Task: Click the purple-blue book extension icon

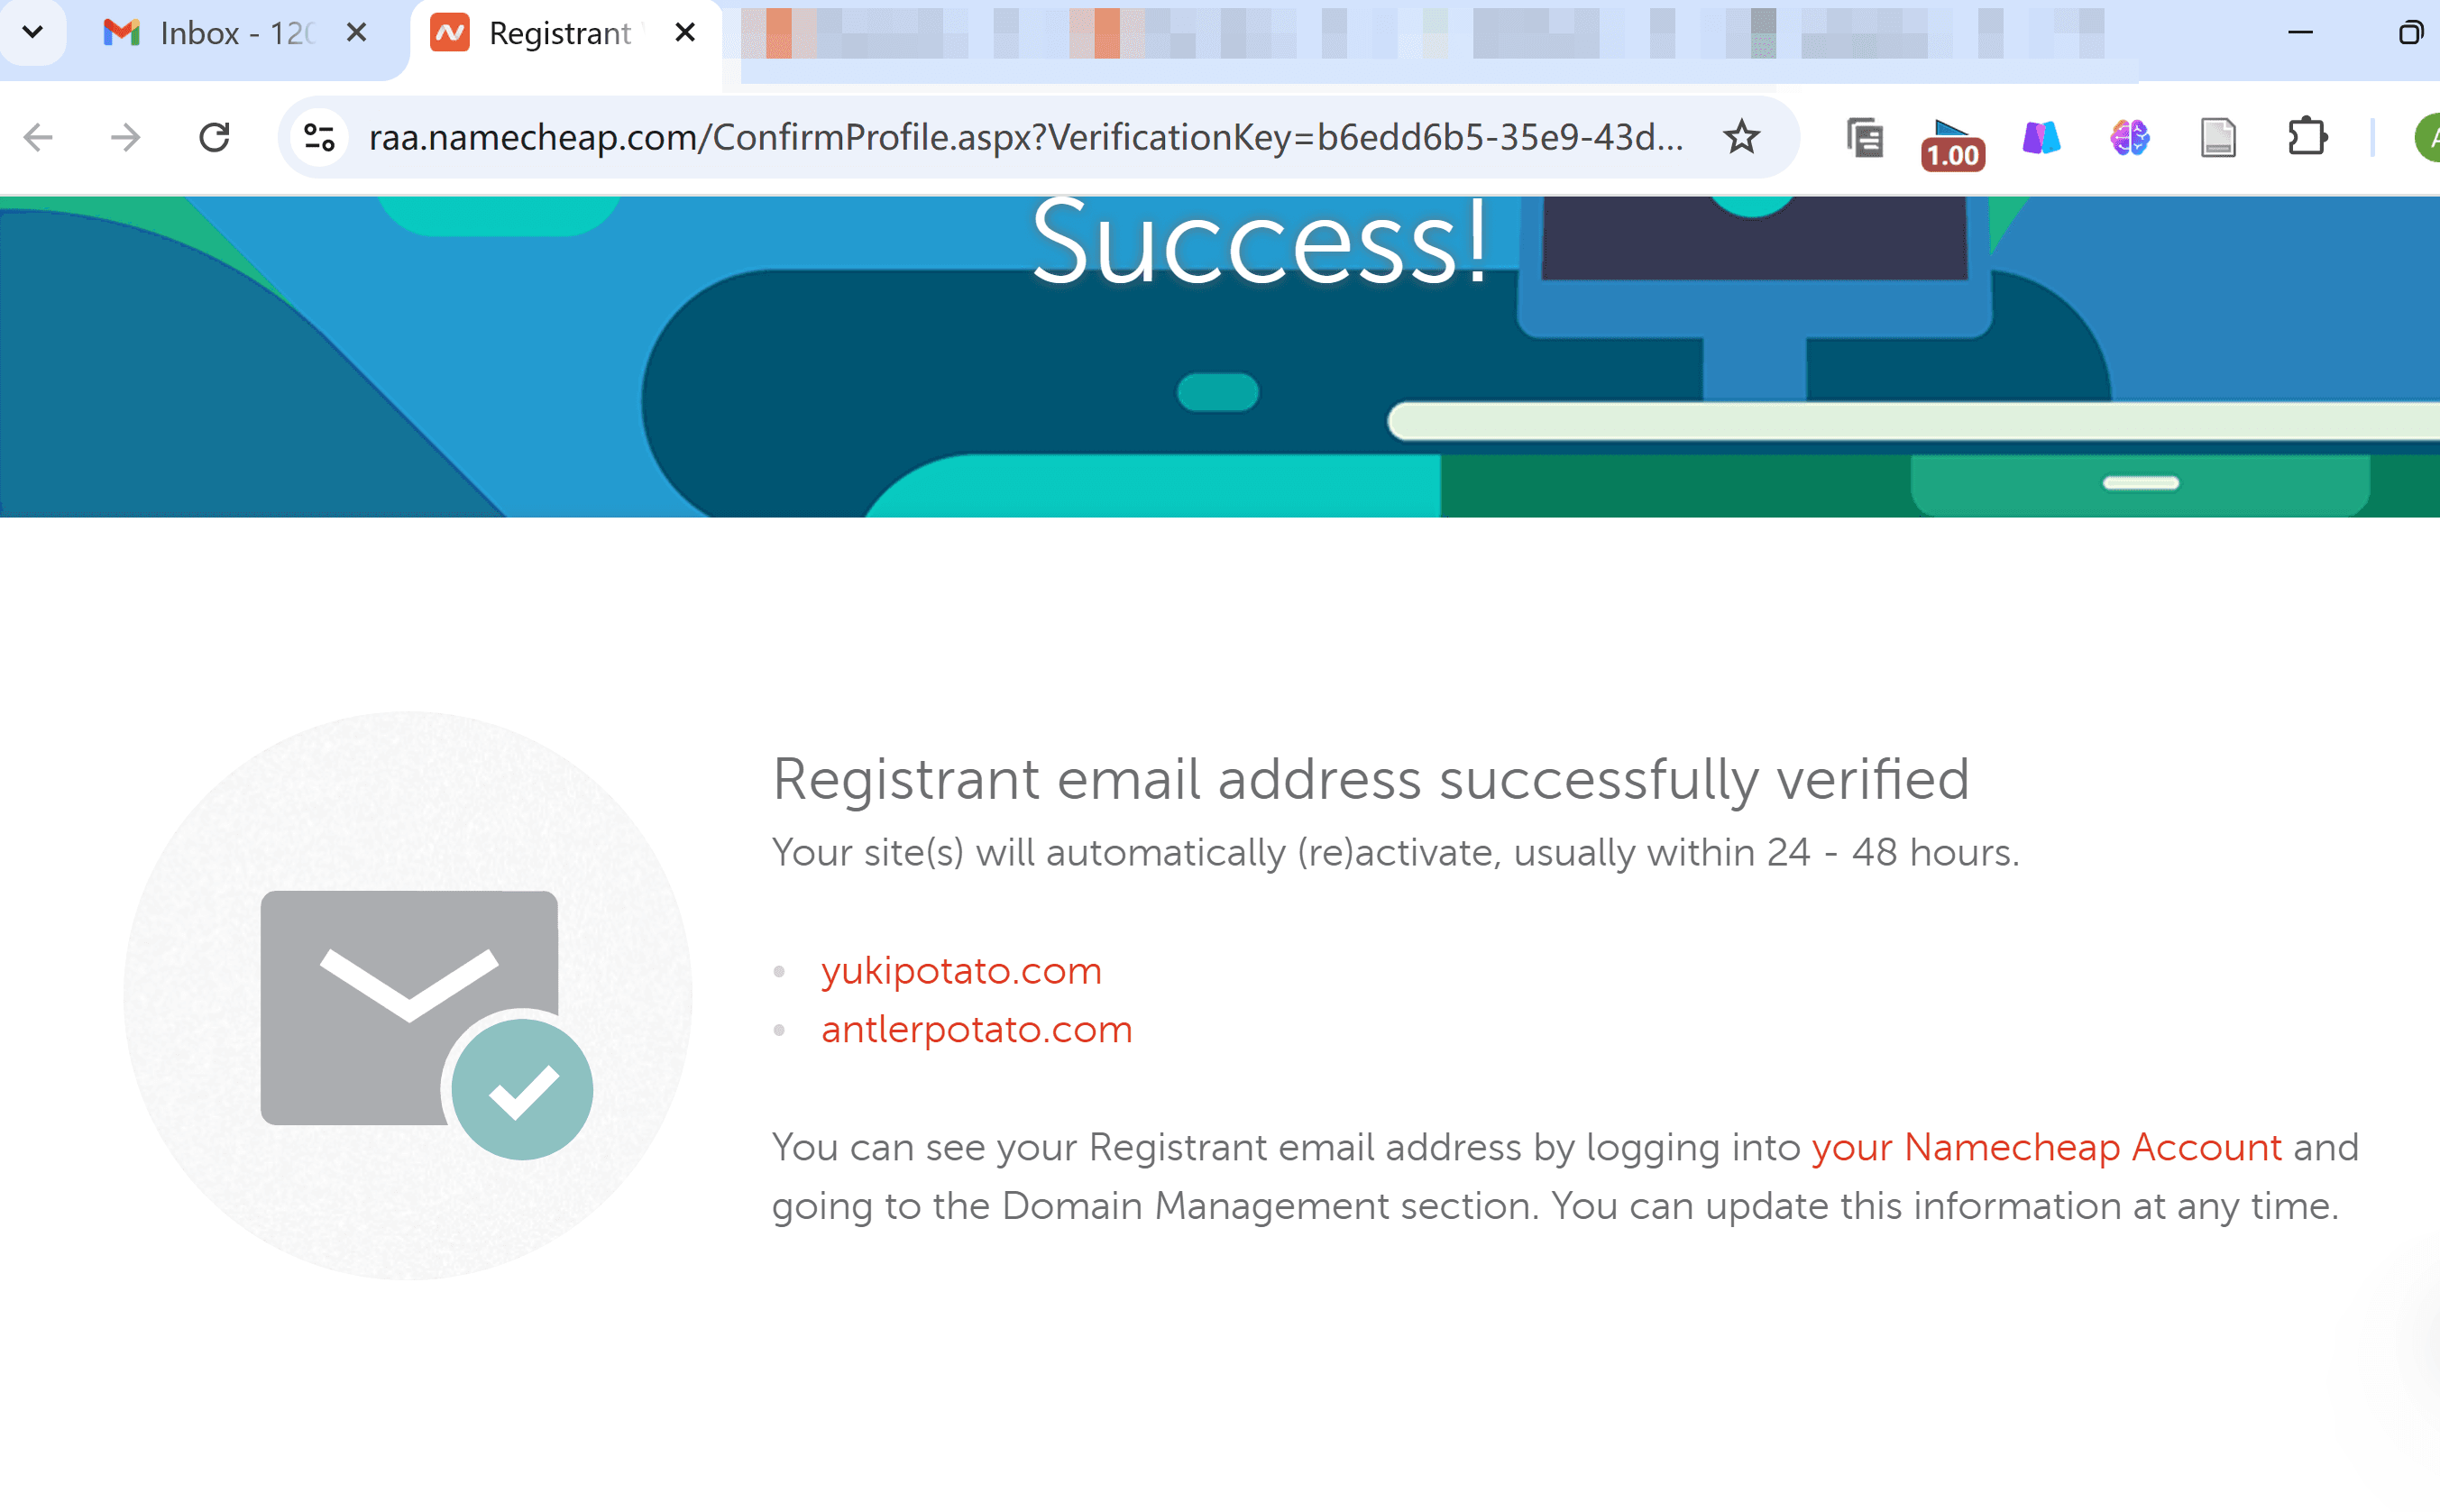Action: [2041, 137]
